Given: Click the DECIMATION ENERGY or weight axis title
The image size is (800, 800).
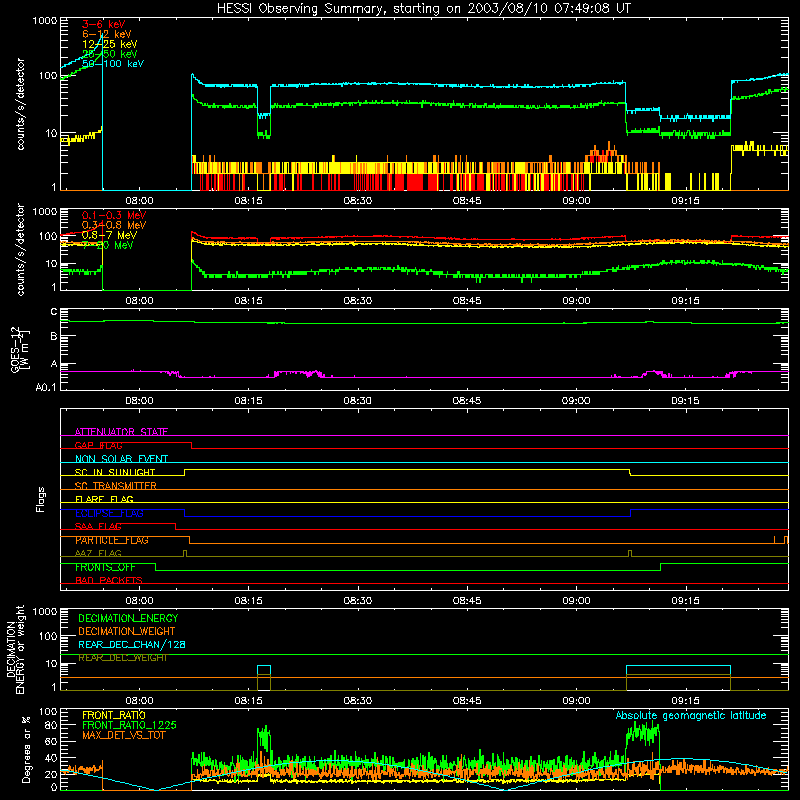Looking at the screenshot, I should [x=15, y=649].
